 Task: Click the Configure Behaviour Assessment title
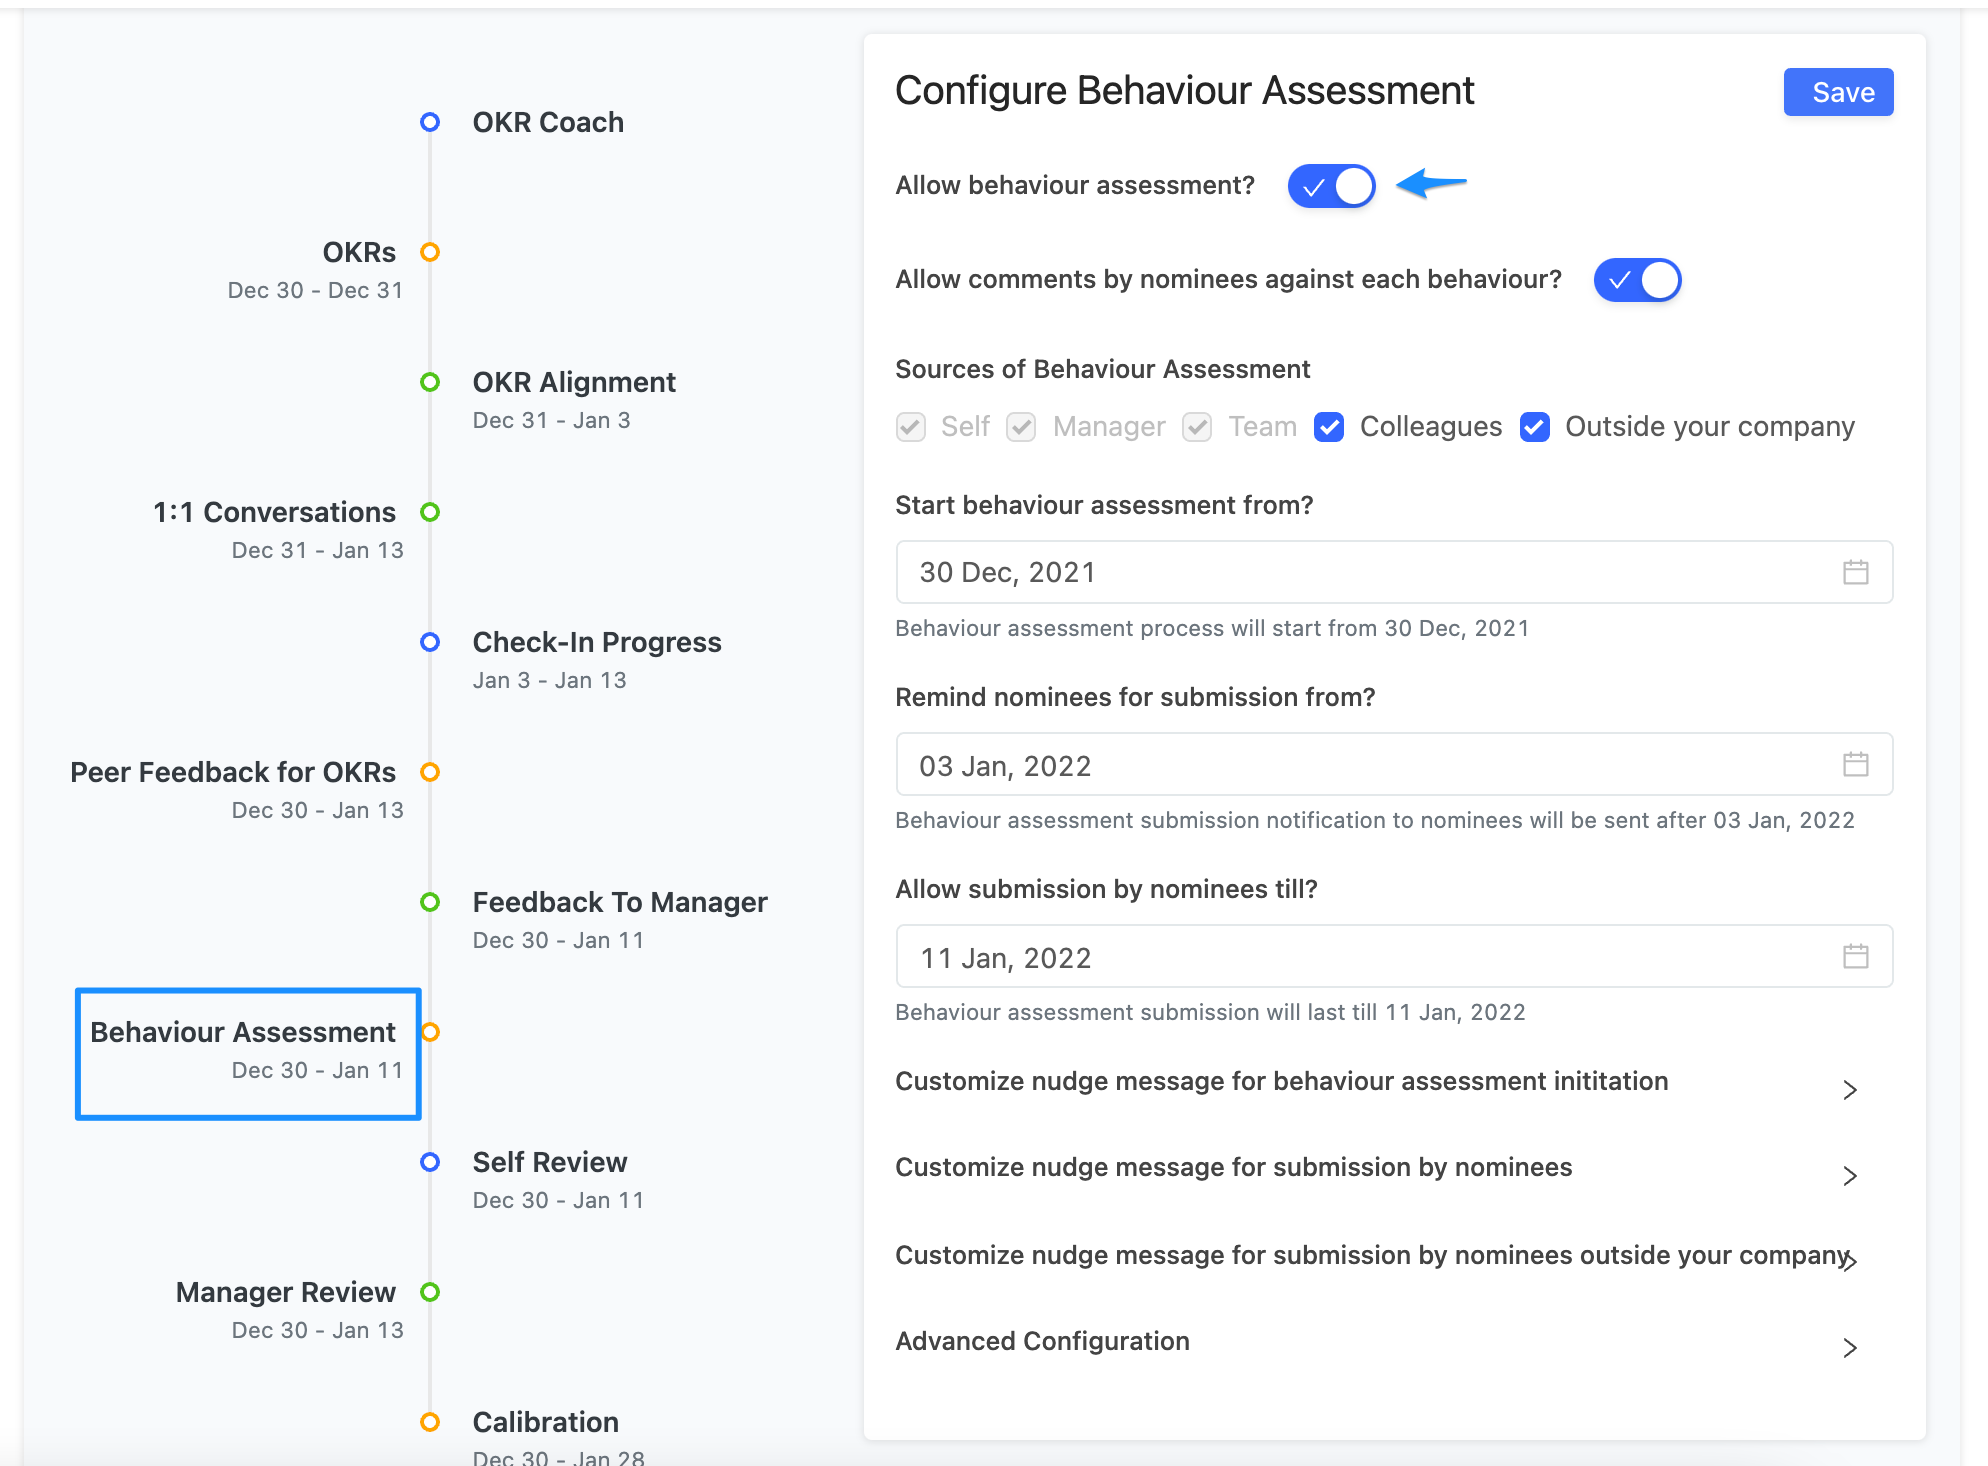coord(1184,91)
